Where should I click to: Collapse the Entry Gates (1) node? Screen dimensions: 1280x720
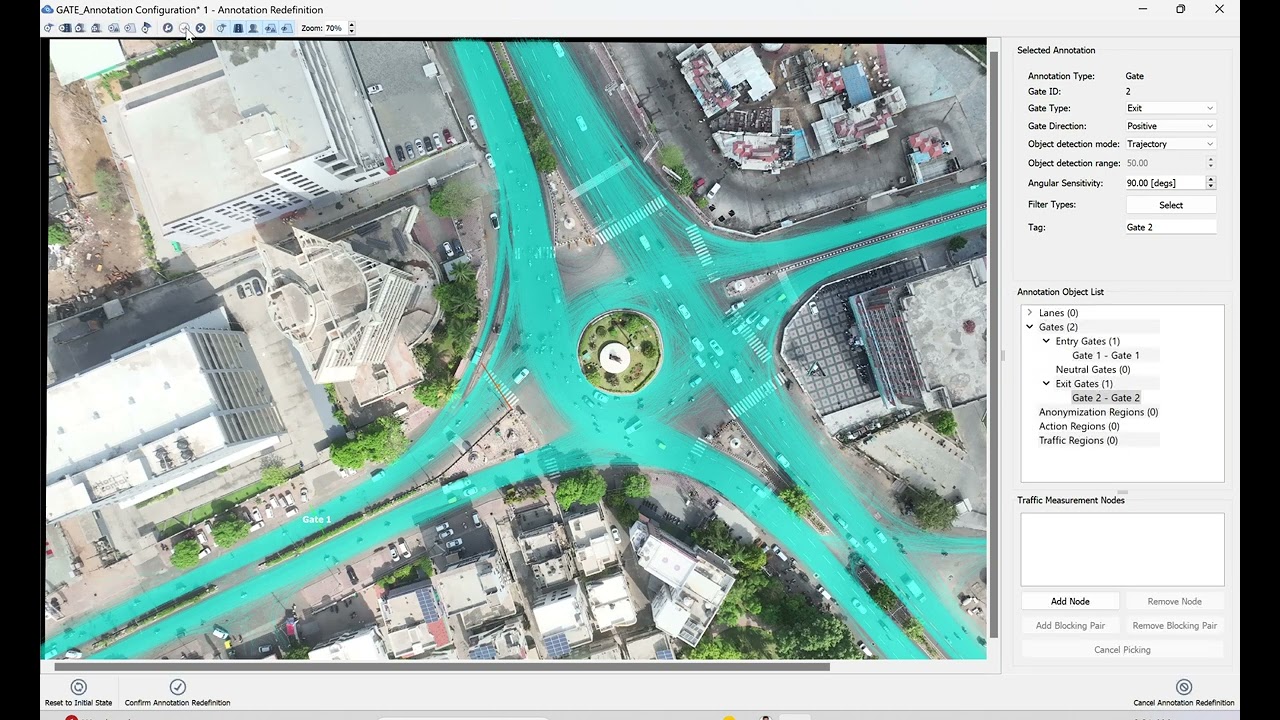(1046, 341)
